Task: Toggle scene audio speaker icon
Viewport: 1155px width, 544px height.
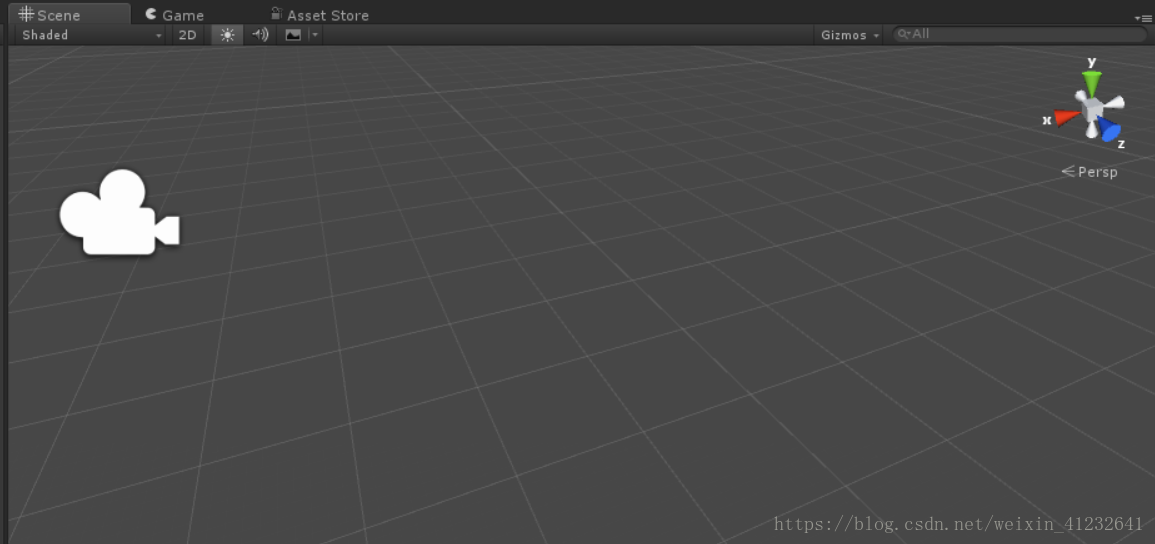Action: tap(260, 35)
